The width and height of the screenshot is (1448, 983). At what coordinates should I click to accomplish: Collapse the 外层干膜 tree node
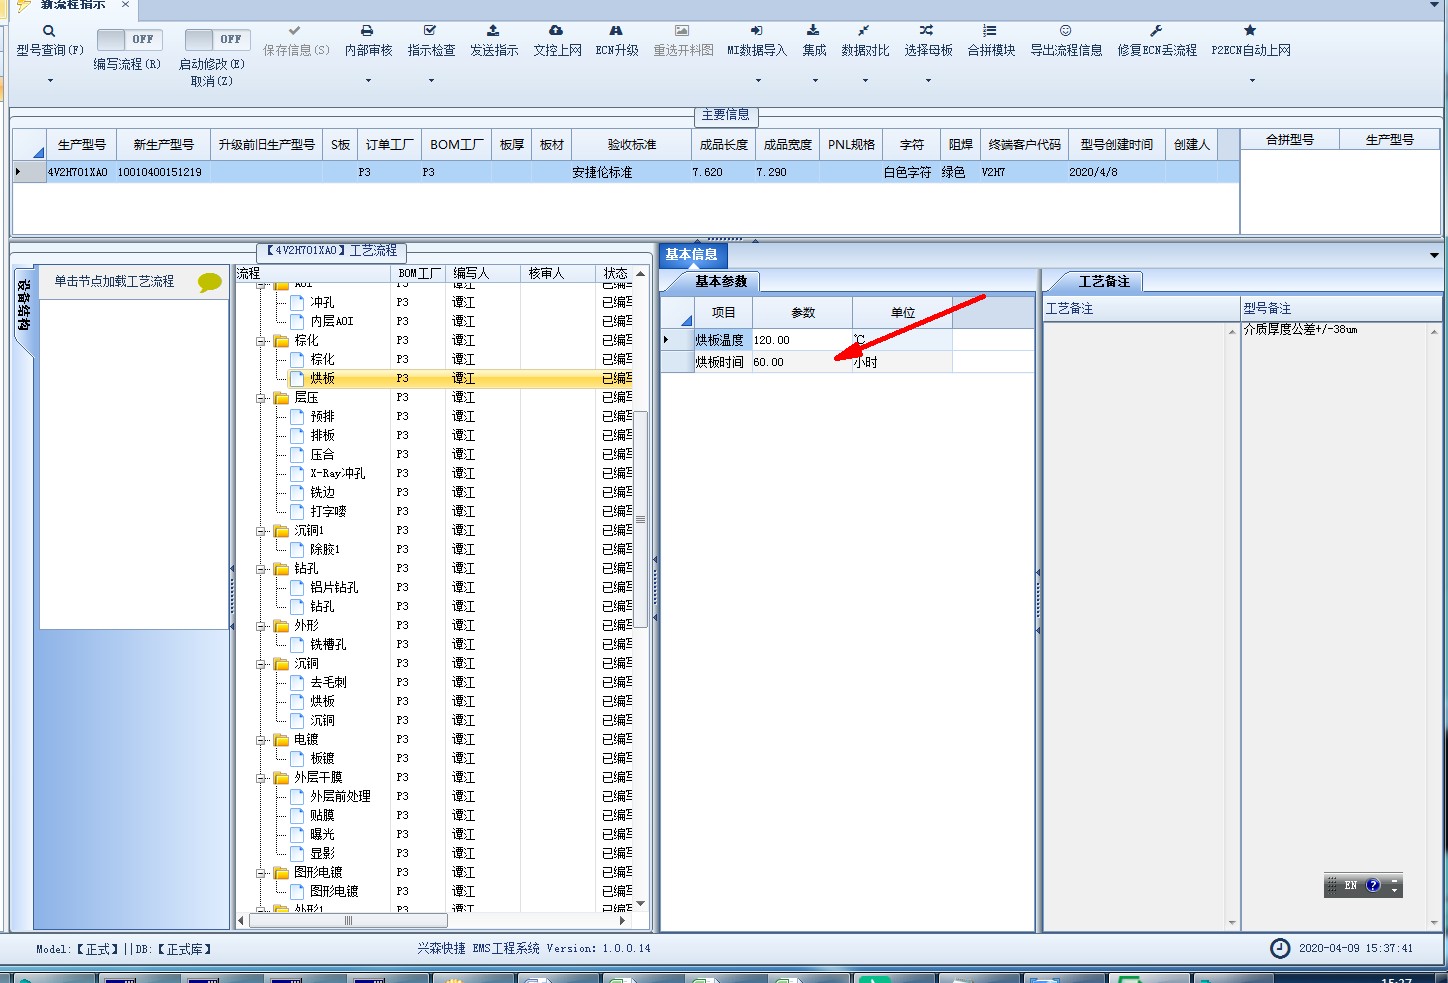[261, 778]
